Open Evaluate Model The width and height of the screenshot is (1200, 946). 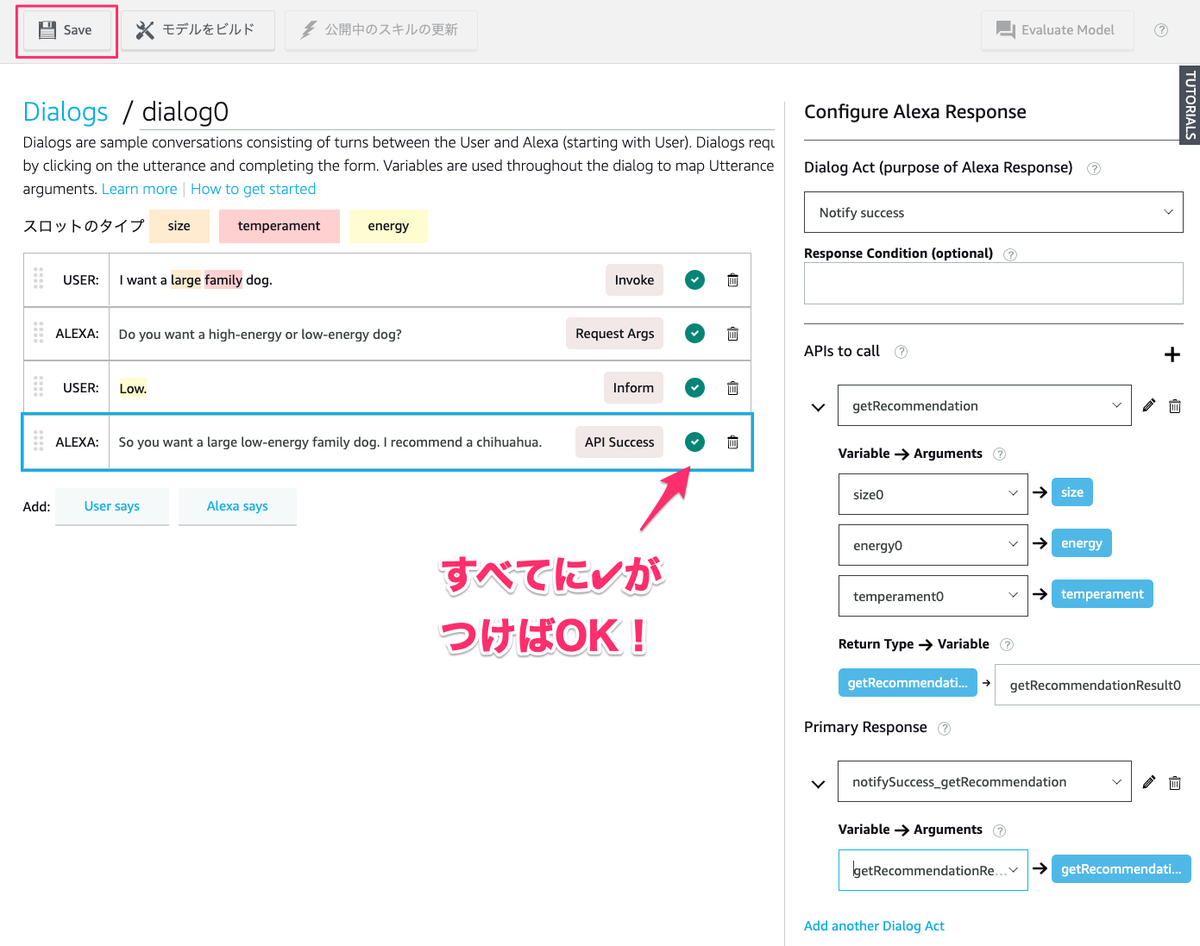(1057, 30)
